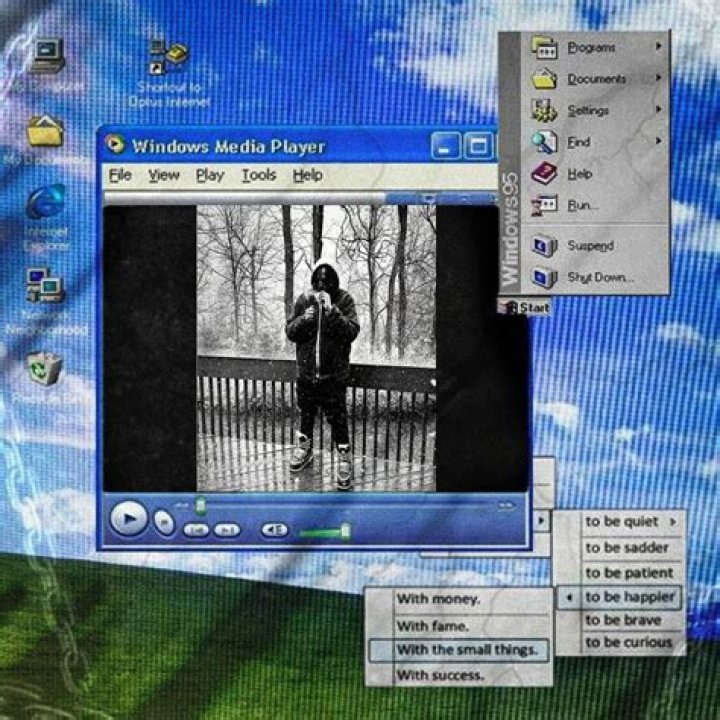The height and width of the screenshot is (720, 720).
Task: Click the Start button
Action: (x=523, y=307)
